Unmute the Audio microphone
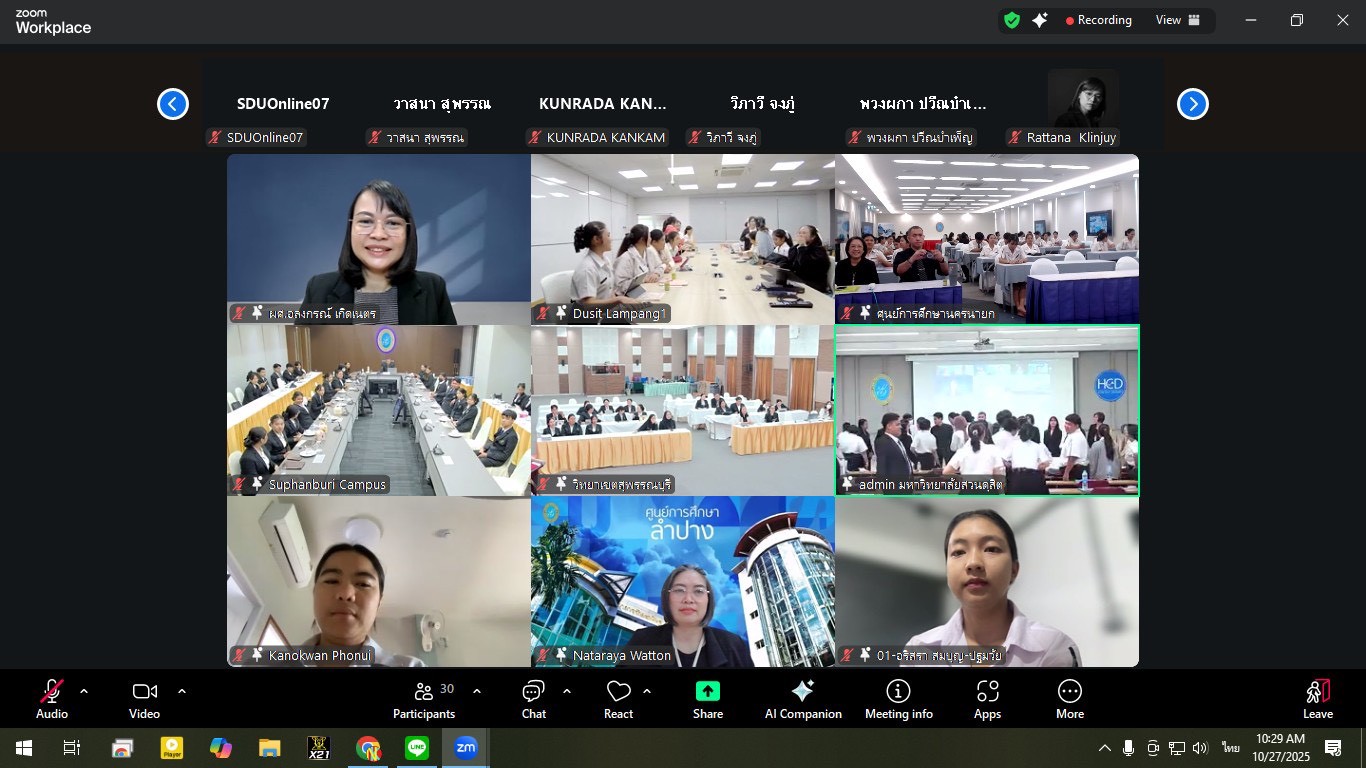This screenshot has width=1366, height=768. (x=52, y=692)
